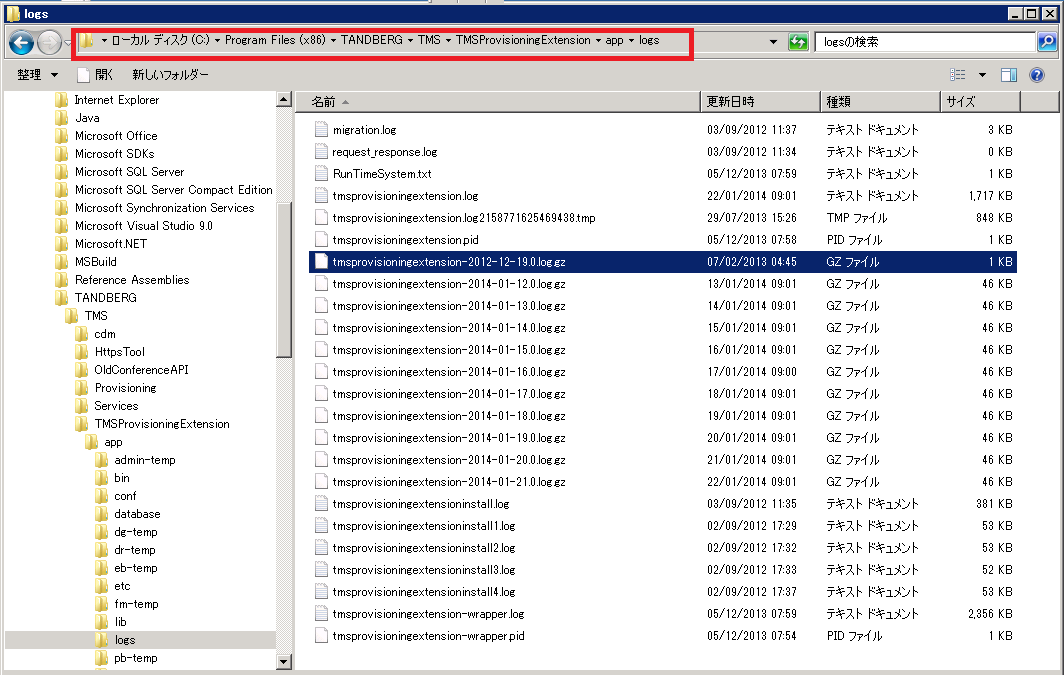Select request_response.log file

(x=384, y=152)
